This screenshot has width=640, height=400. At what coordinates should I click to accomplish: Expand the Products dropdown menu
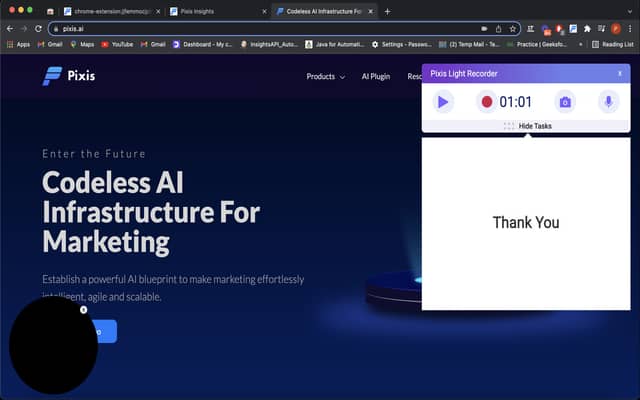(325, 76)
